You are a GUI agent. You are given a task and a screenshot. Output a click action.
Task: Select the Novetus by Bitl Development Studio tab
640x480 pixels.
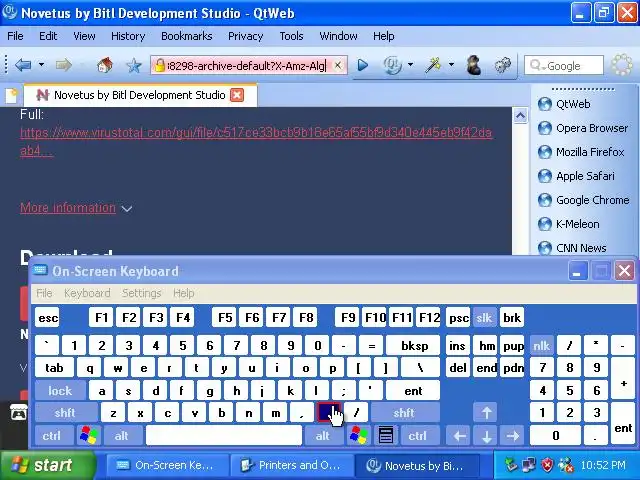pyautogui.click(x=140, y=95)
